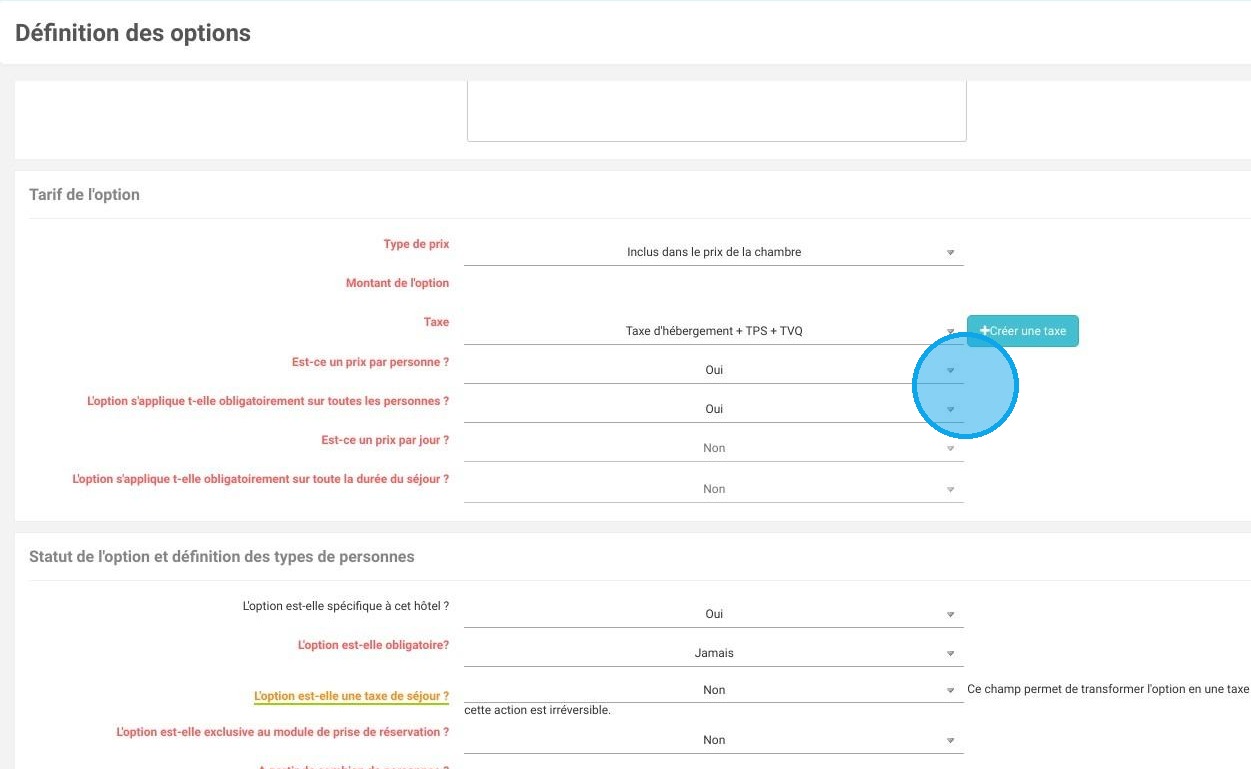
Task: Open the 'L'option est-elle obligatoire' dropdown
Action: [x=713, y=653]
